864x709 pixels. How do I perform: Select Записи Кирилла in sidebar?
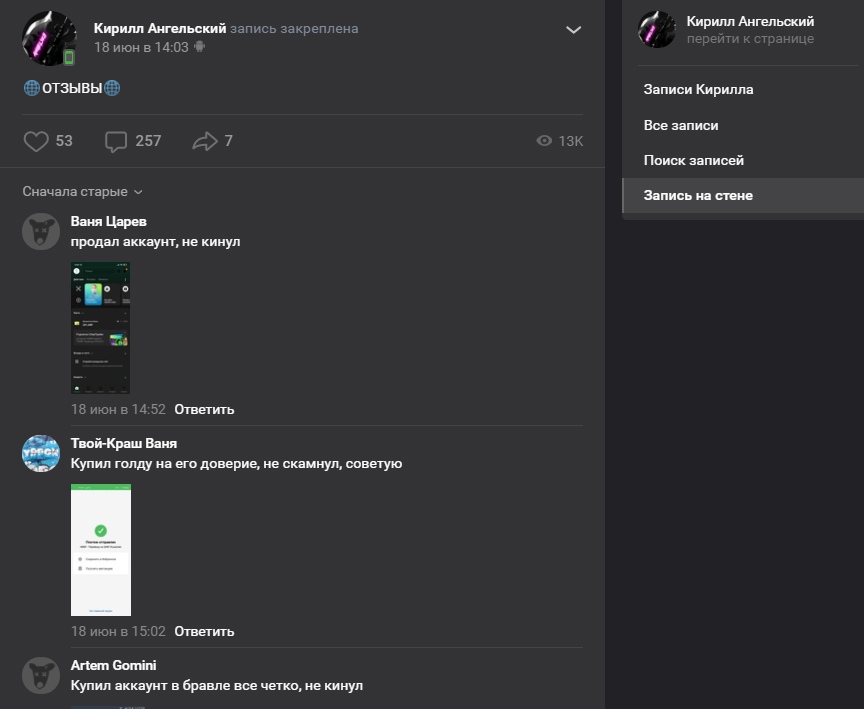click(698, 89)
